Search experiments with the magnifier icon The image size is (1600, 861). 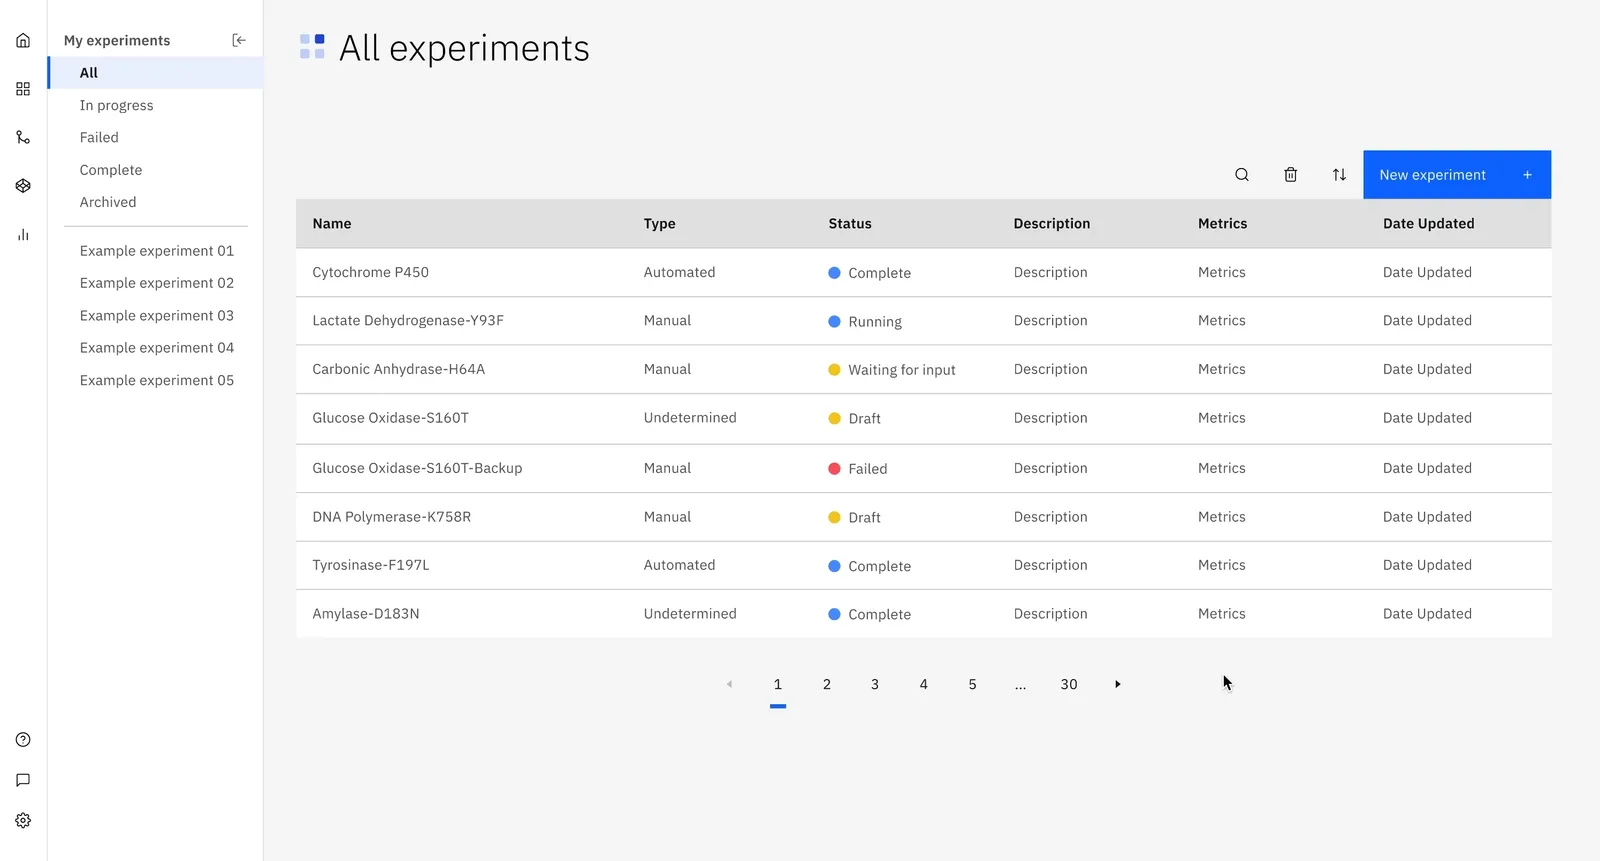click(1242, 175)
